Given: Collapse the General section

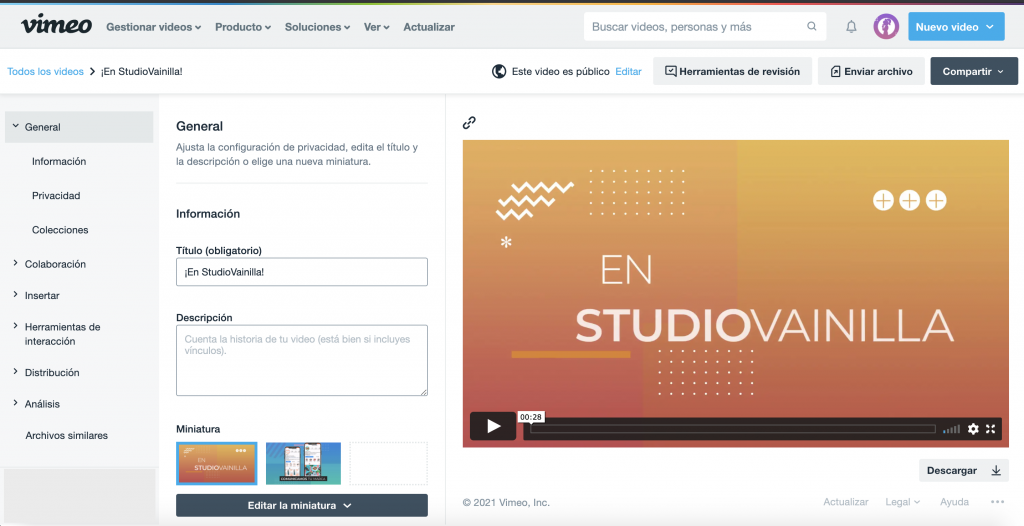Looking at the screenshot, I should tap(79, 127).
